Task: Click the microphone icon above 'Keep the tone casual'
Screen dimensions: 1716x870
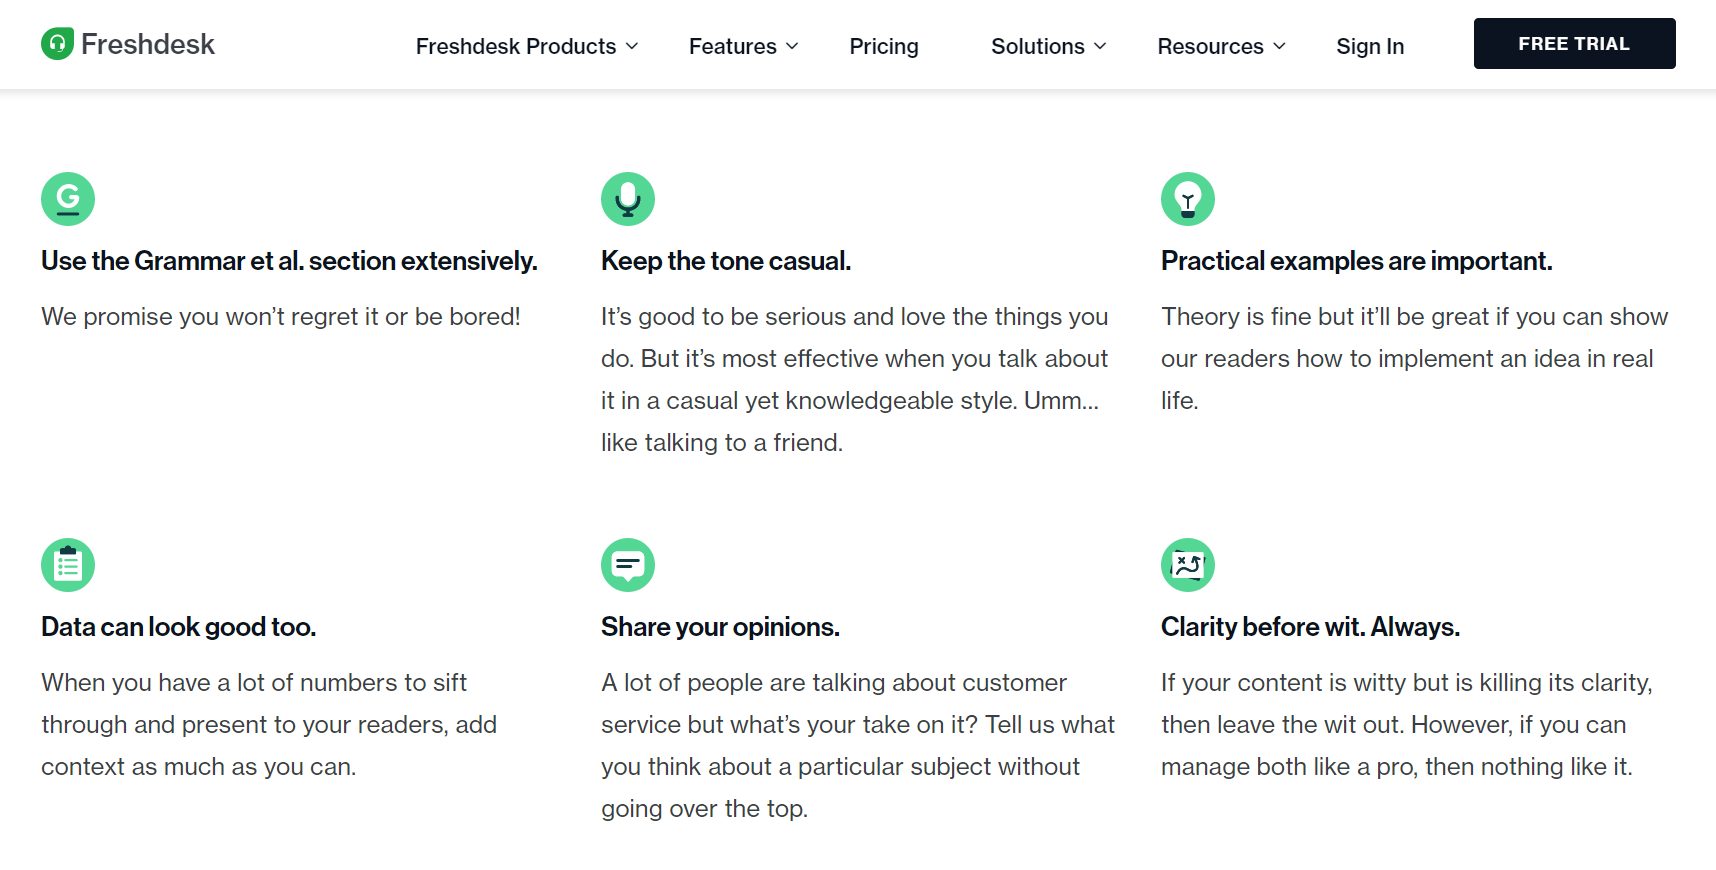Action: click(627, 198)
